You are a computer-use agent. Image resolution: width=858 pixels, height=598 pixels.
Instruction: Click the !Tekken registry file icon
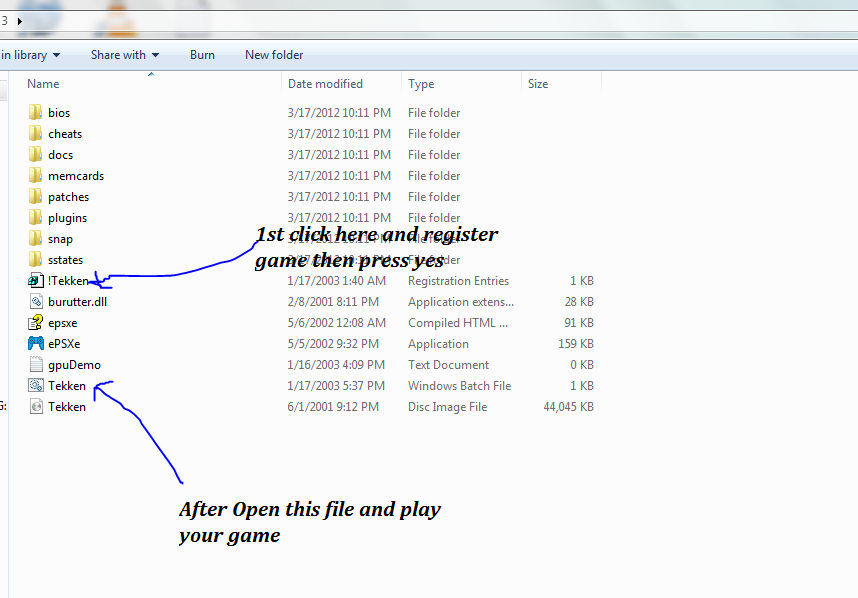pyautogui.click(x=36, y=281)
